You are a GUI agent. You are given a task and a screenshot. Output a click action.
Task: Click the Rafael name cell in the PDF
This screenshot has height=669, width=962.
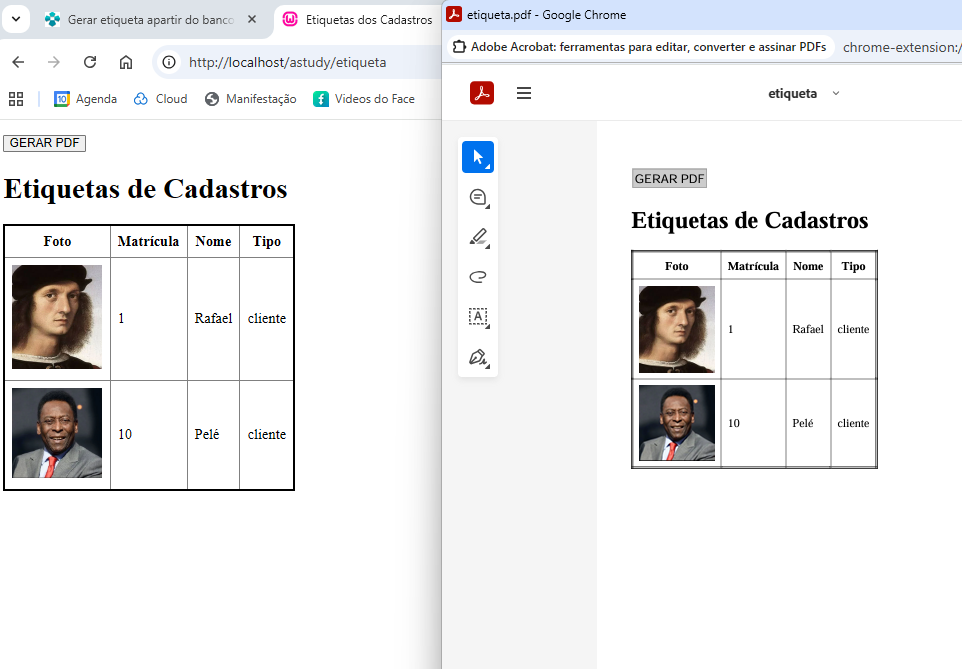[x=808, y=329]
